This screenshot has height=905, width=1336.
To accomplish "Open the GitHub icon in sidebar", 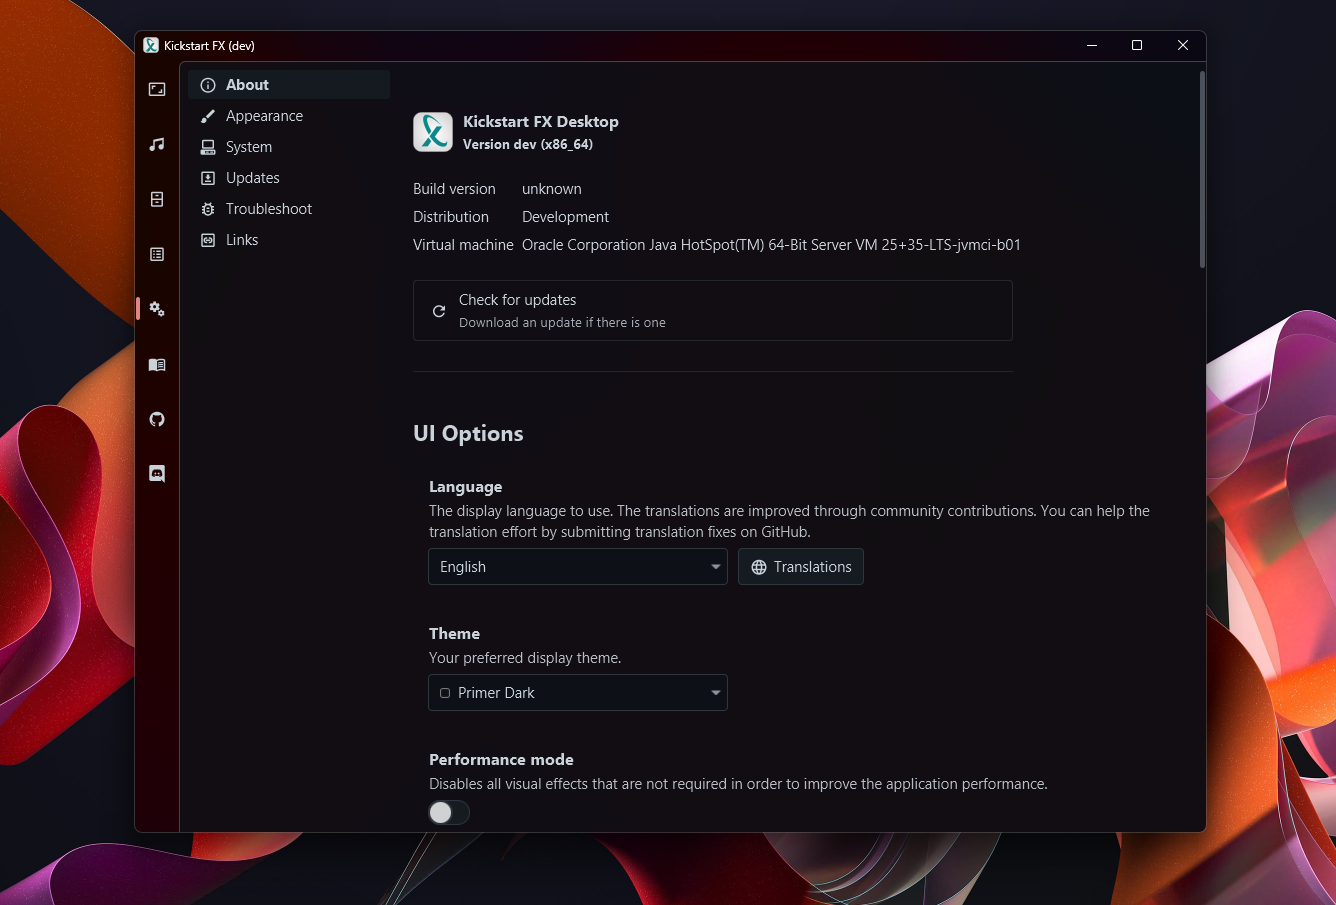I will 157,419.
